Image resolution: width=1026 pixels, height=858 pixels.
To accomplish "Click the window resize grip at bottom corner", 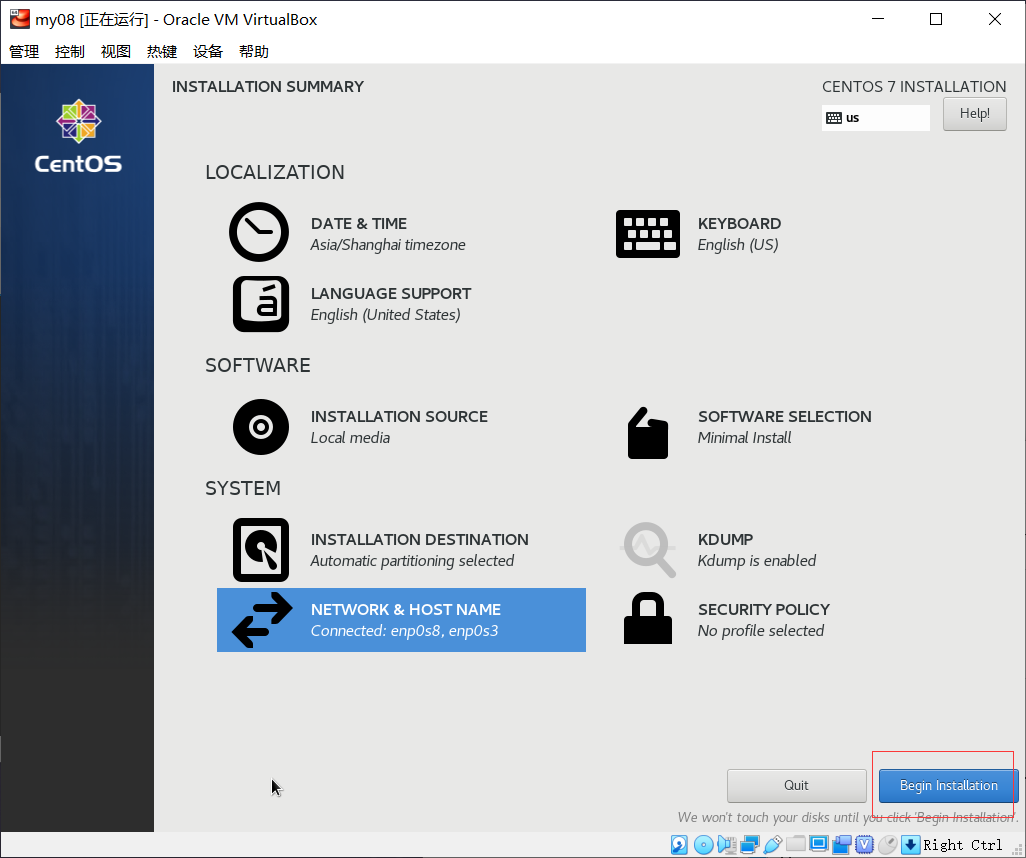I will coord(1017,849).
